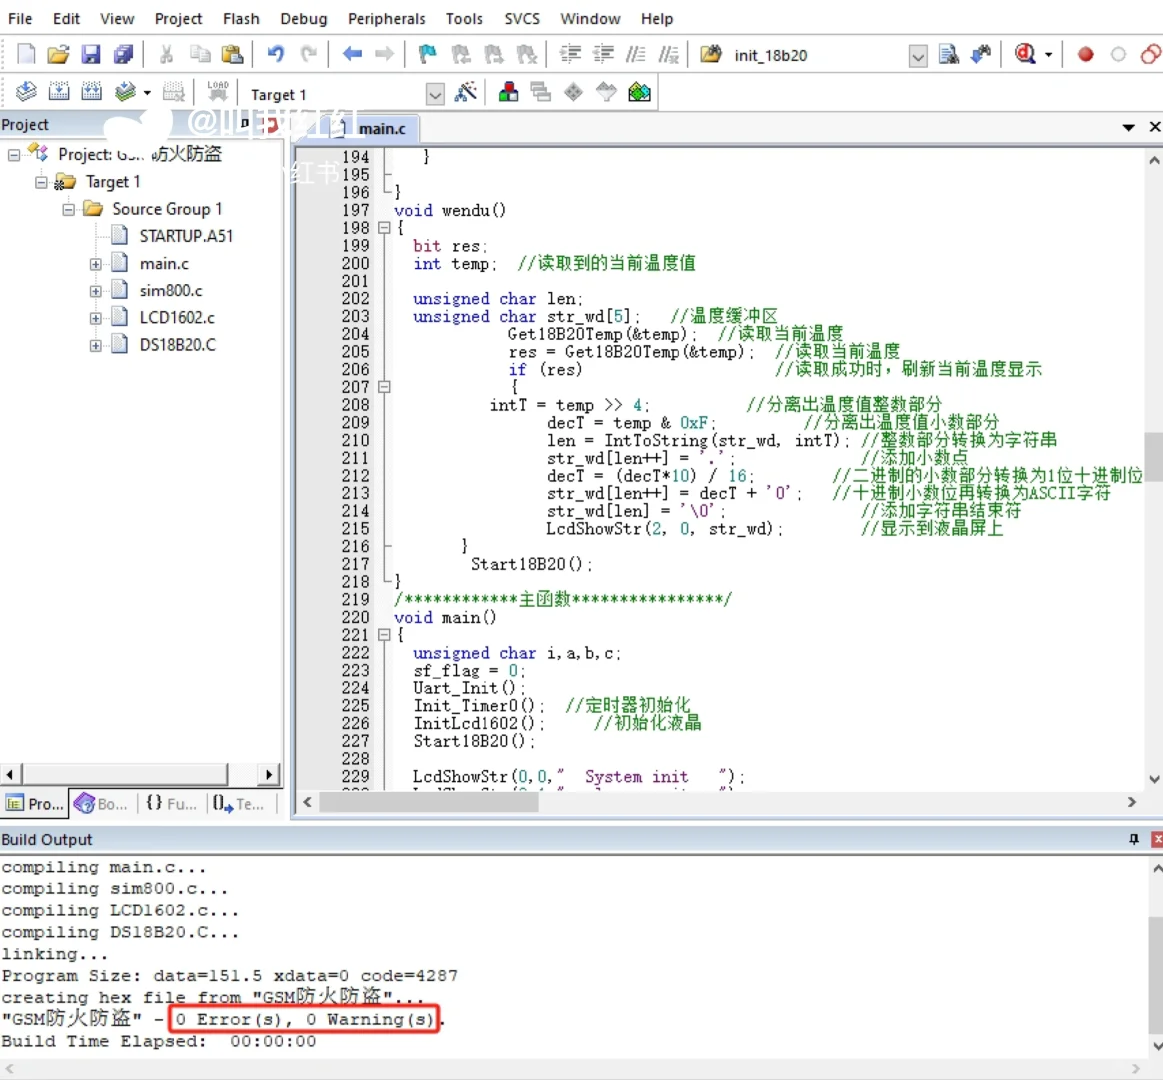
Task: Open the batch build dropdown arrow
Action: [147, 93]
